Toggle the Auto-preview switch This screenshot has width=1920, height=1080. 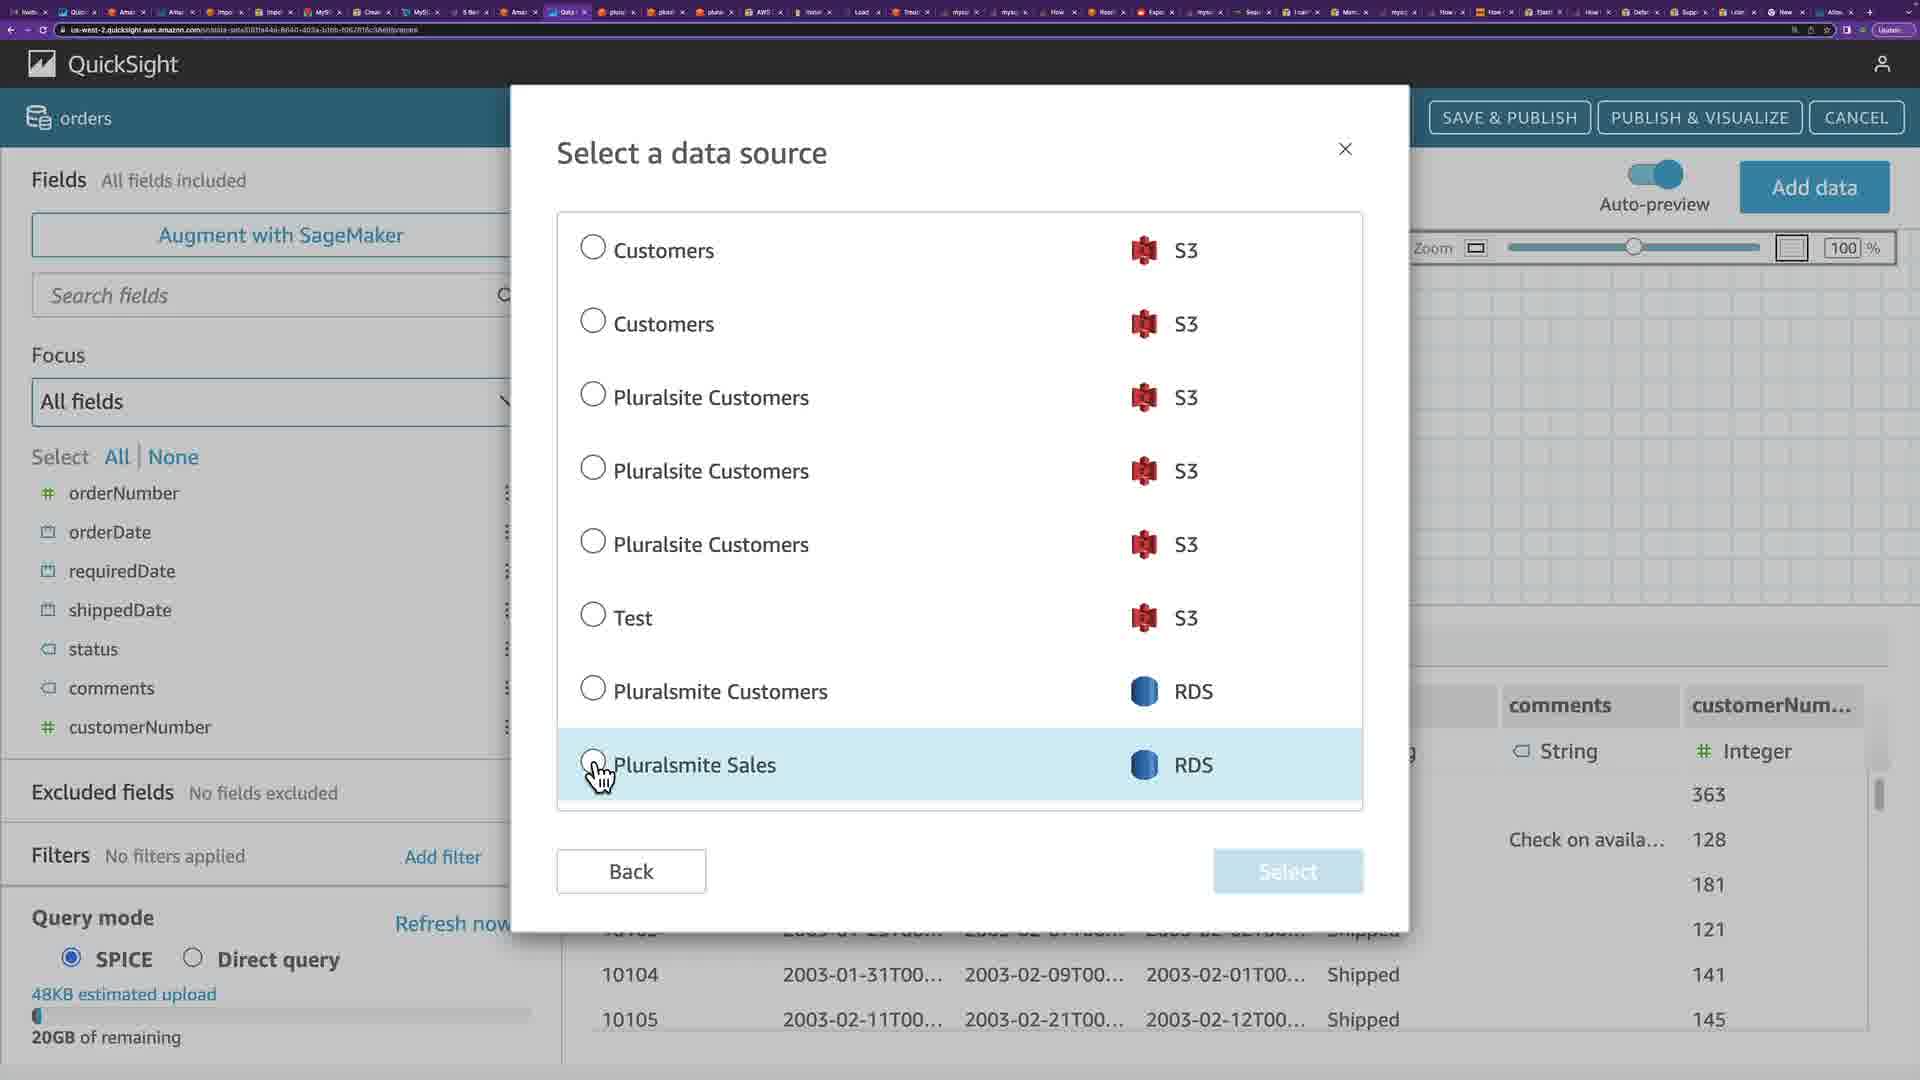click(x=1655, y=175)
